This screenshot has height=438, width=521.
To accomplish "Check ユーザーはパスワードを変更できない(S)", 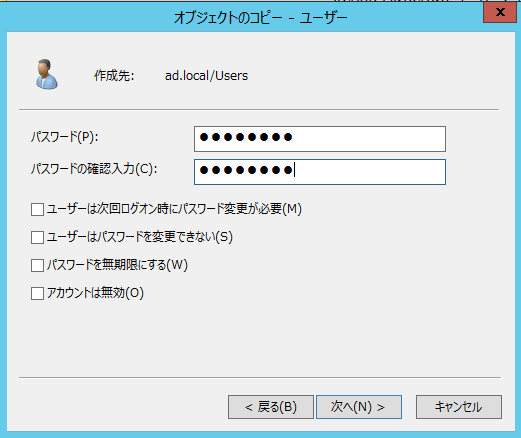I will 37,238.
